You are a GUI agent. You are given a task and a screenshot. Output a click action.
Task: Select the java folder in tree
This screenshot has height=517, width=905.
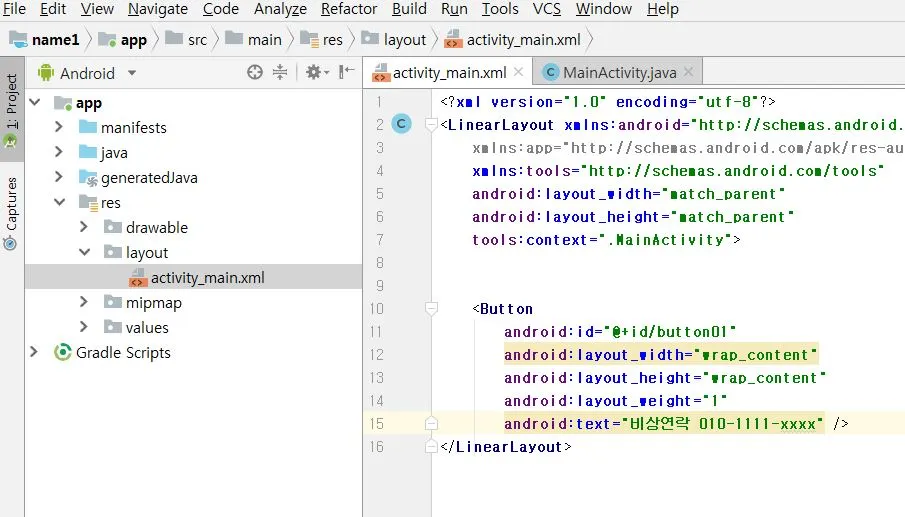tap(103, 153)
